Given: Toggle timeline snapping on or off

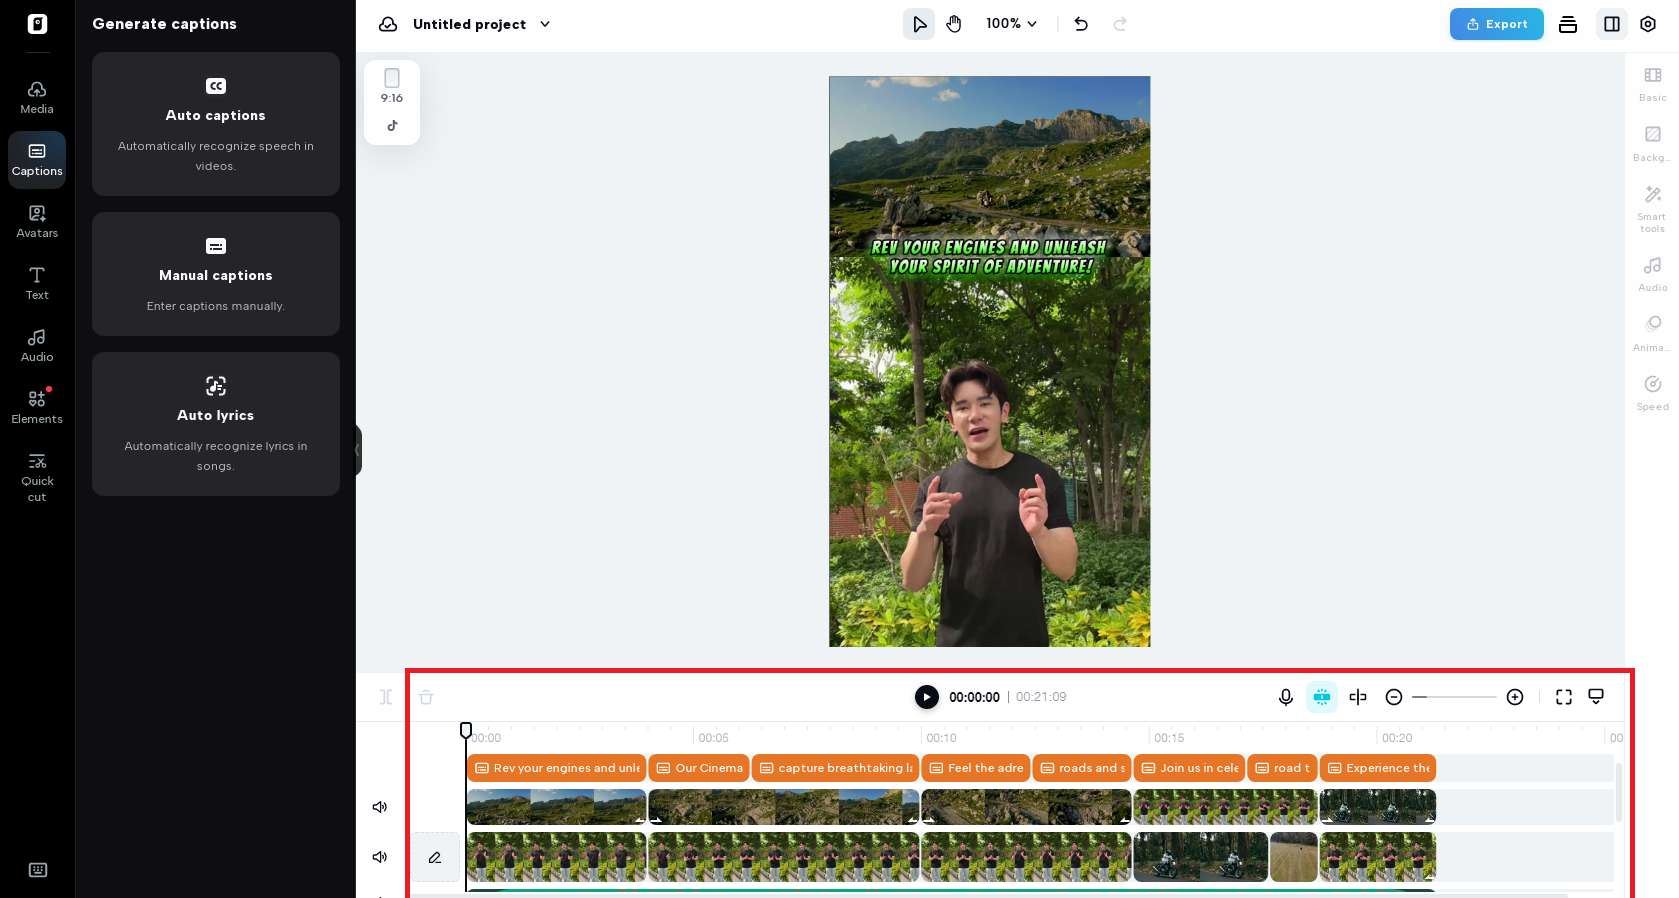Looking at the screenshot, I should click(1322, 697).
